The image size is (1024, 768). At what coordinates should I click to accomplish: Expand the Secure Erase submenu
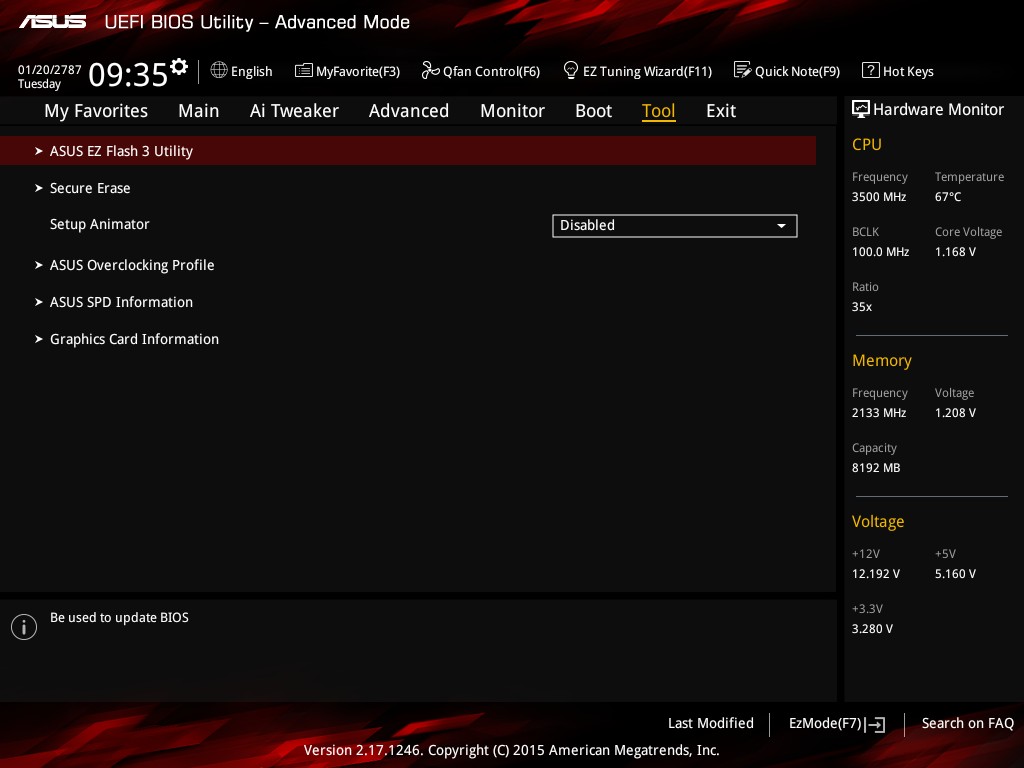click(90, 188)
